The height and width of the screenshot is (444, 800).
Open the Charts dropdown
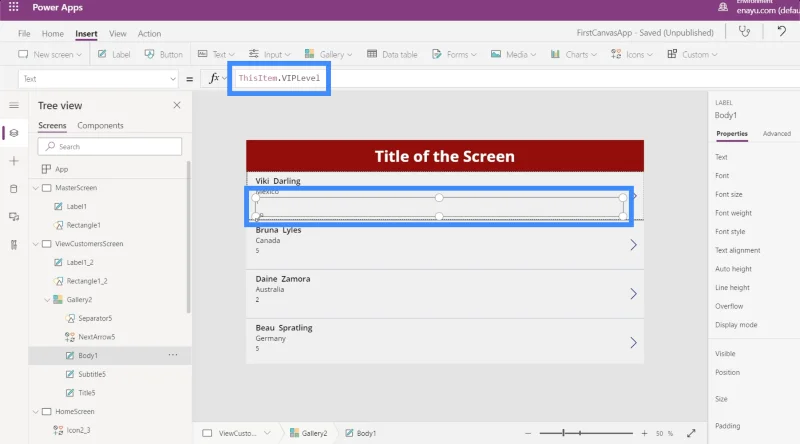[573, 54]
